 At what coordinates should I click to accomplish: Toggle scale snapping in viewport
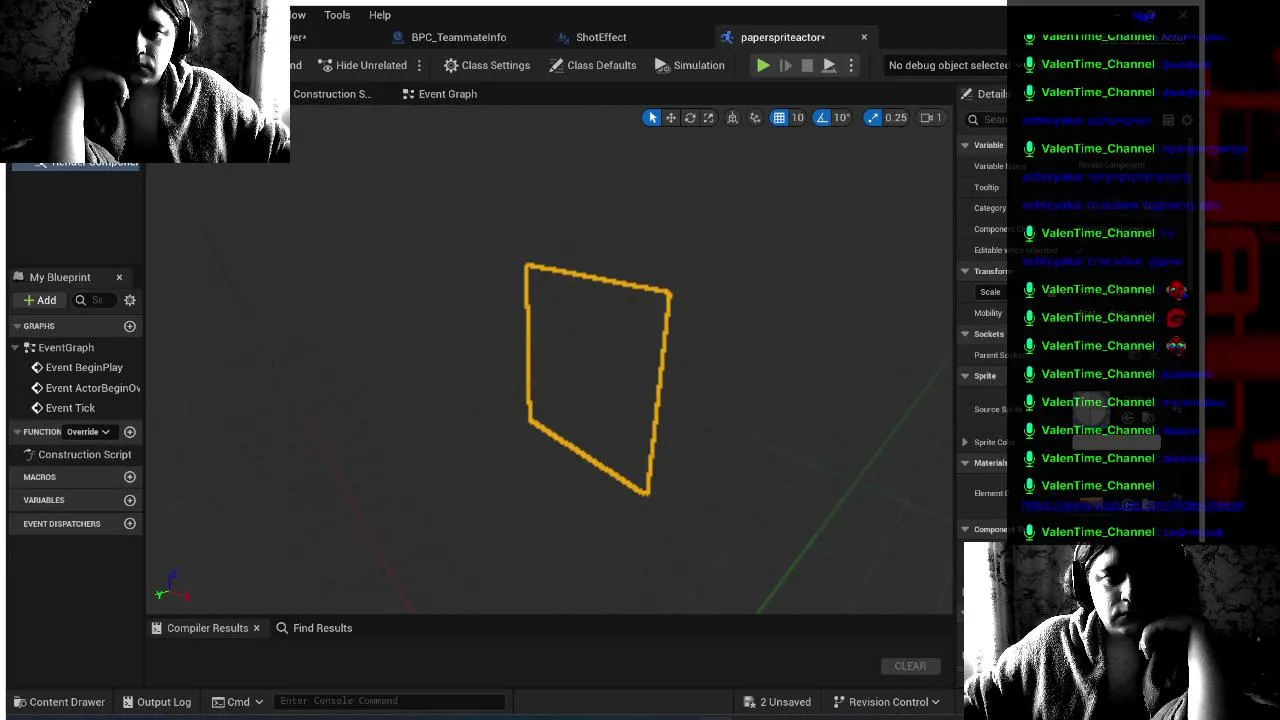pyautogui.click(x=873, y=118)
